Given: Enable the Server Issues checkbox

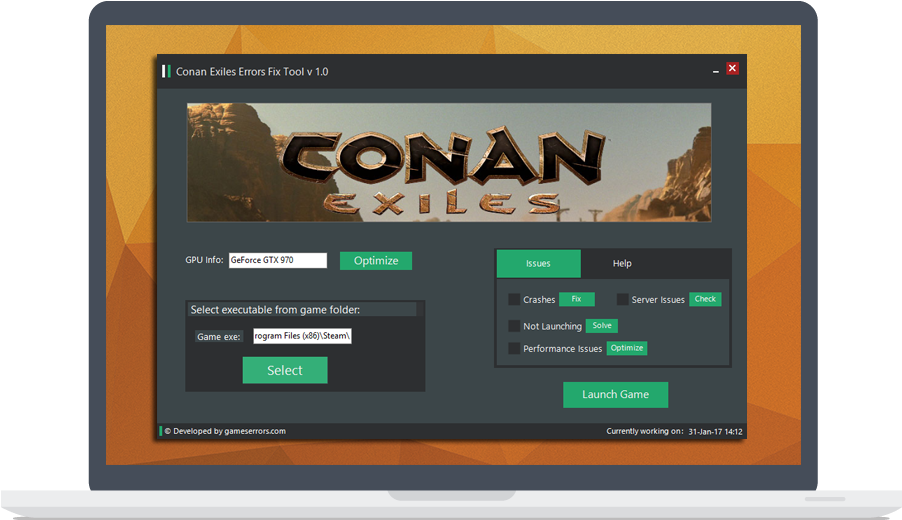Looking at the screenshot, I should [x=622, y=299].
